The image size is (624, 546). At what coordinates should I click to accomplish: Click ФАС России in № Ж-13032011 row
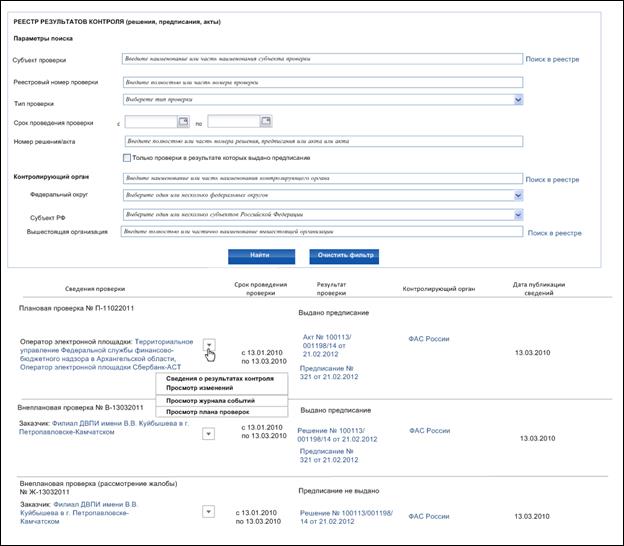coord(429,517)
